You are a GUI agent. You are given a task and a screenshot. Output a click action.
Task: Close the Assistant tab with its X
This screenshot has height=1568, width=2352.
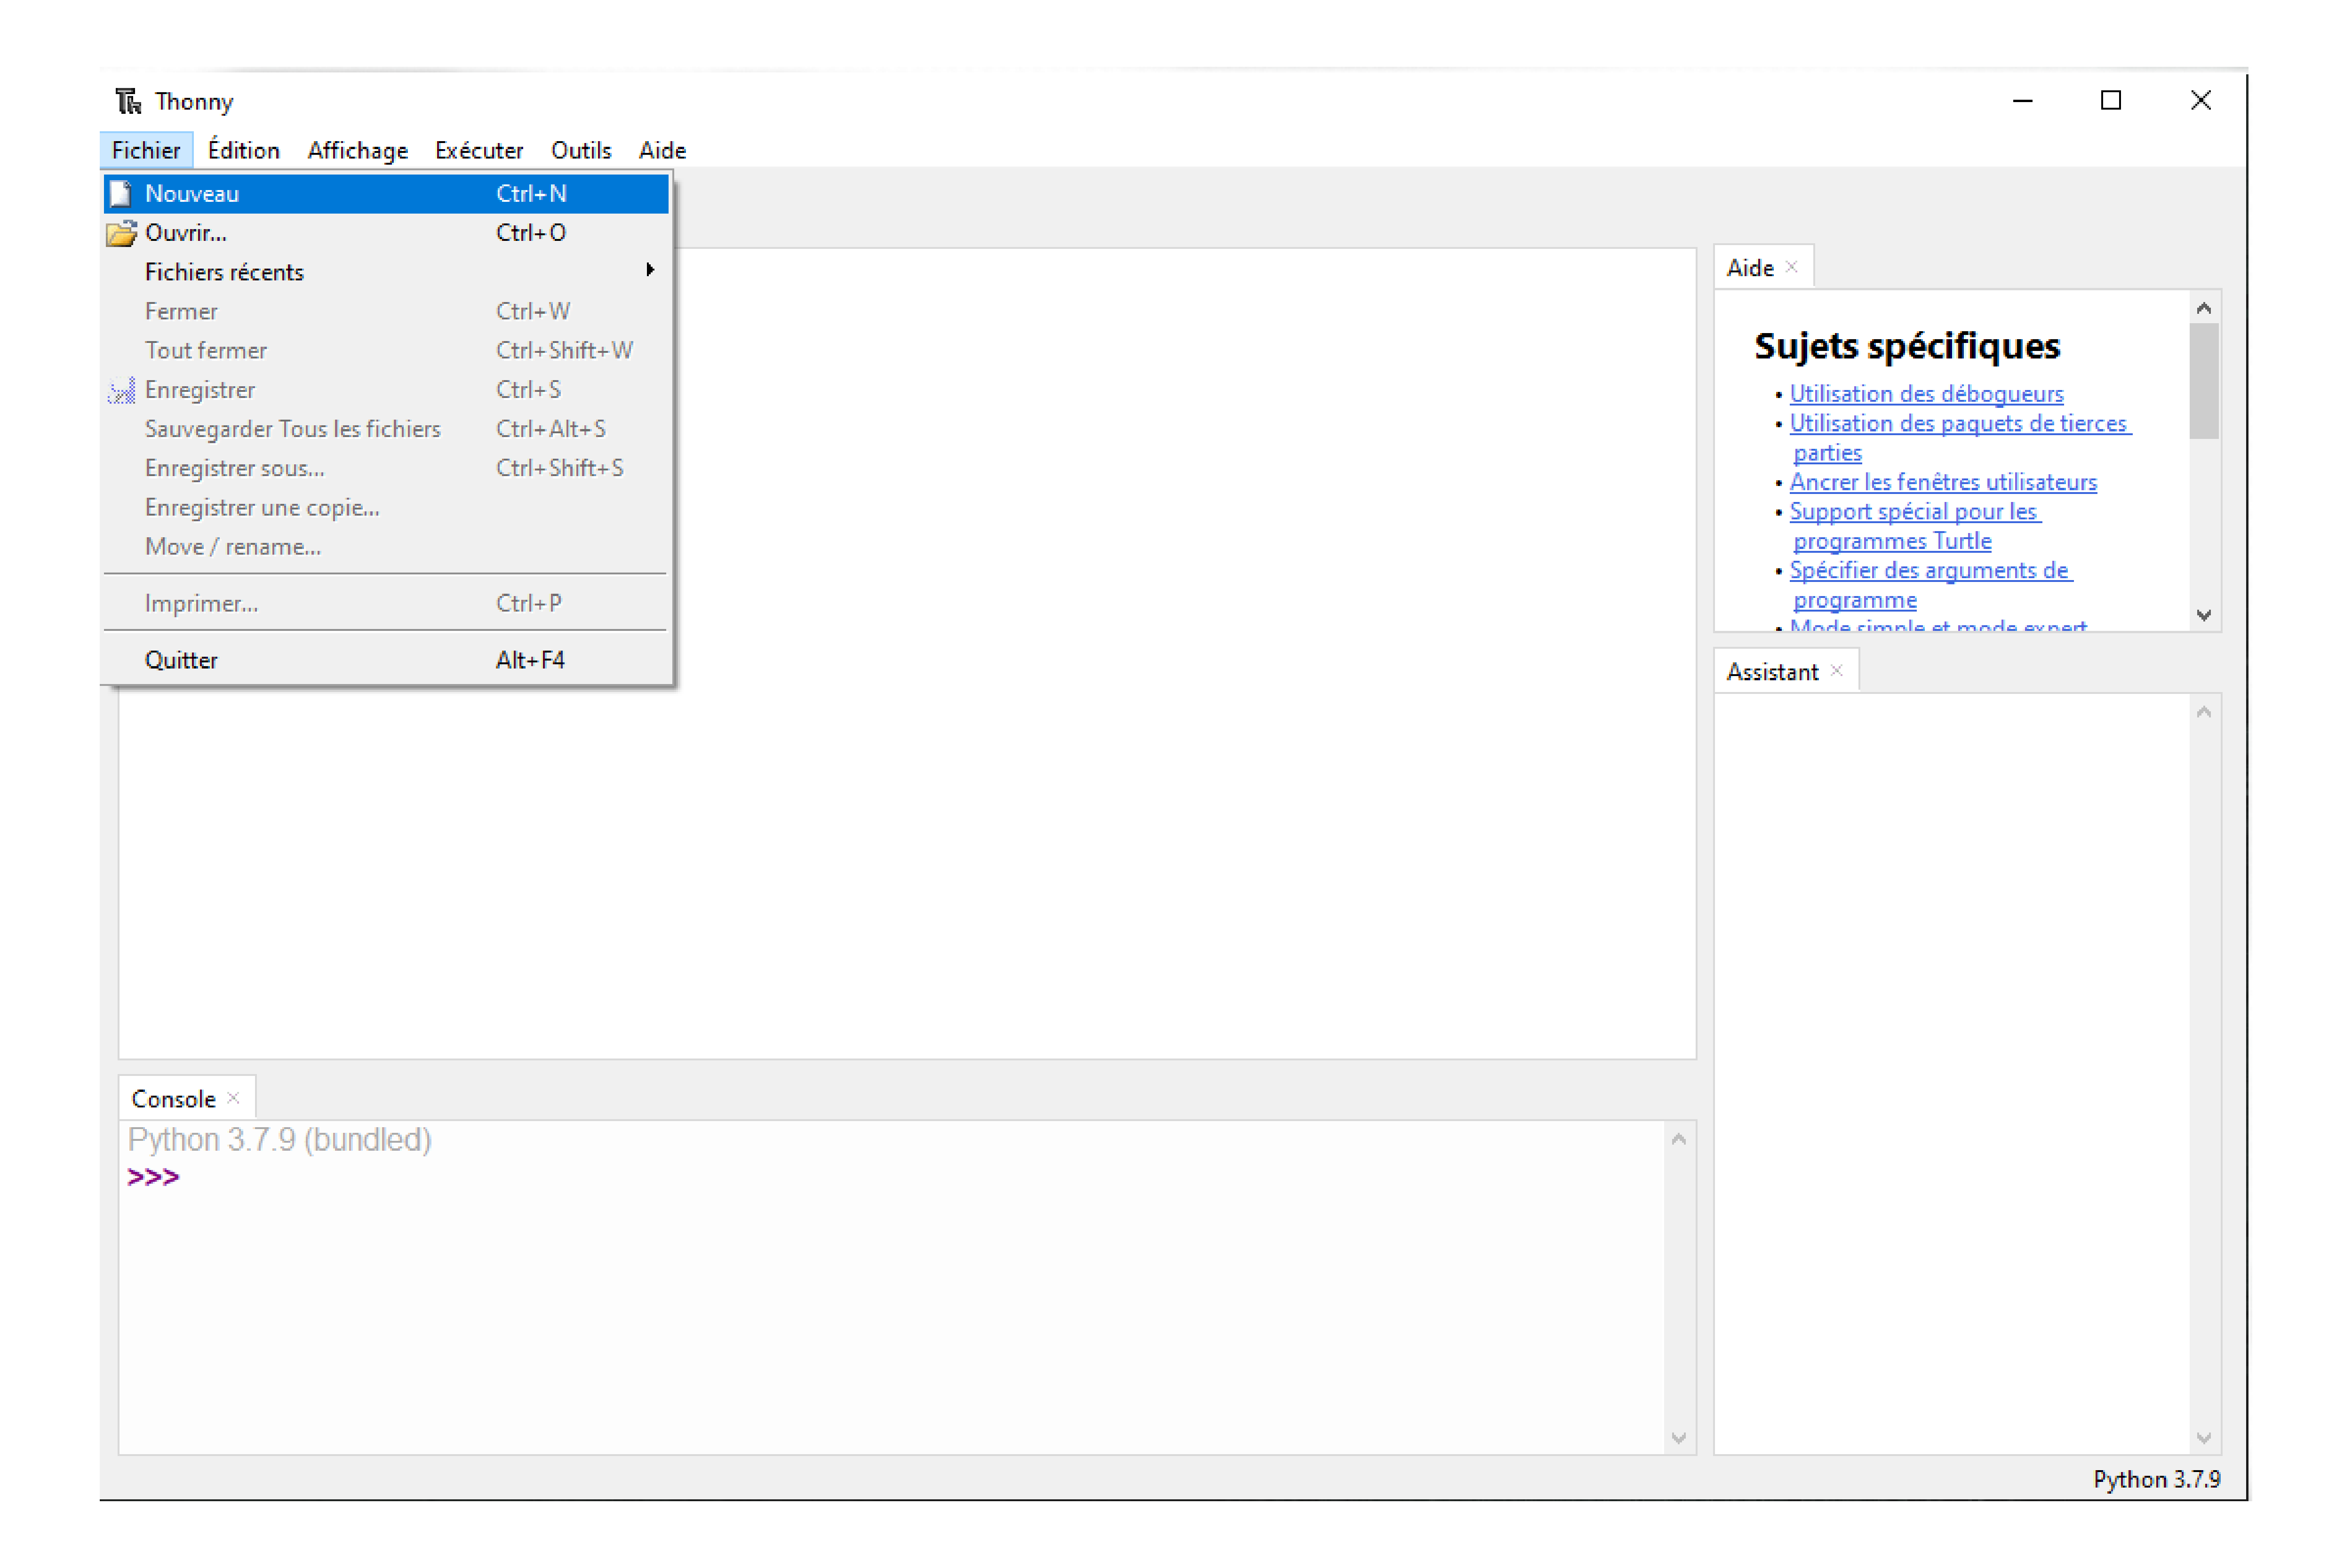pos(1836,671)
